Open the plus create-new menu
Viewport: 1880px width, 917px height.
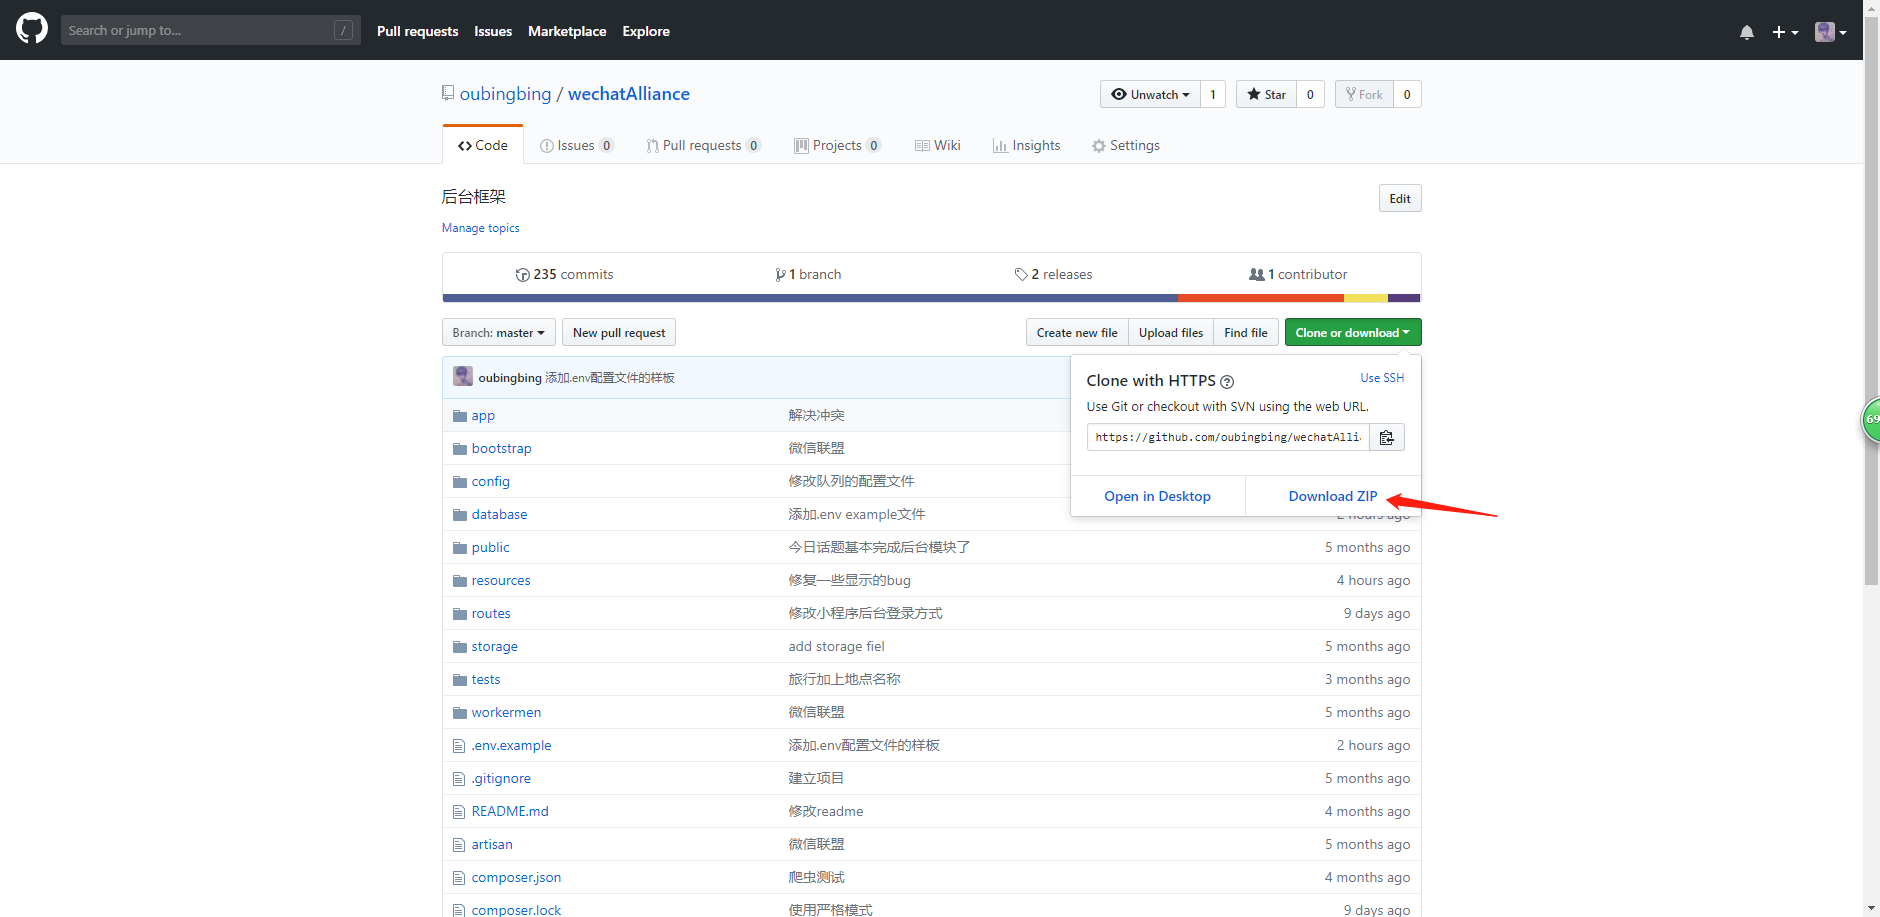tap(1785, 32)
